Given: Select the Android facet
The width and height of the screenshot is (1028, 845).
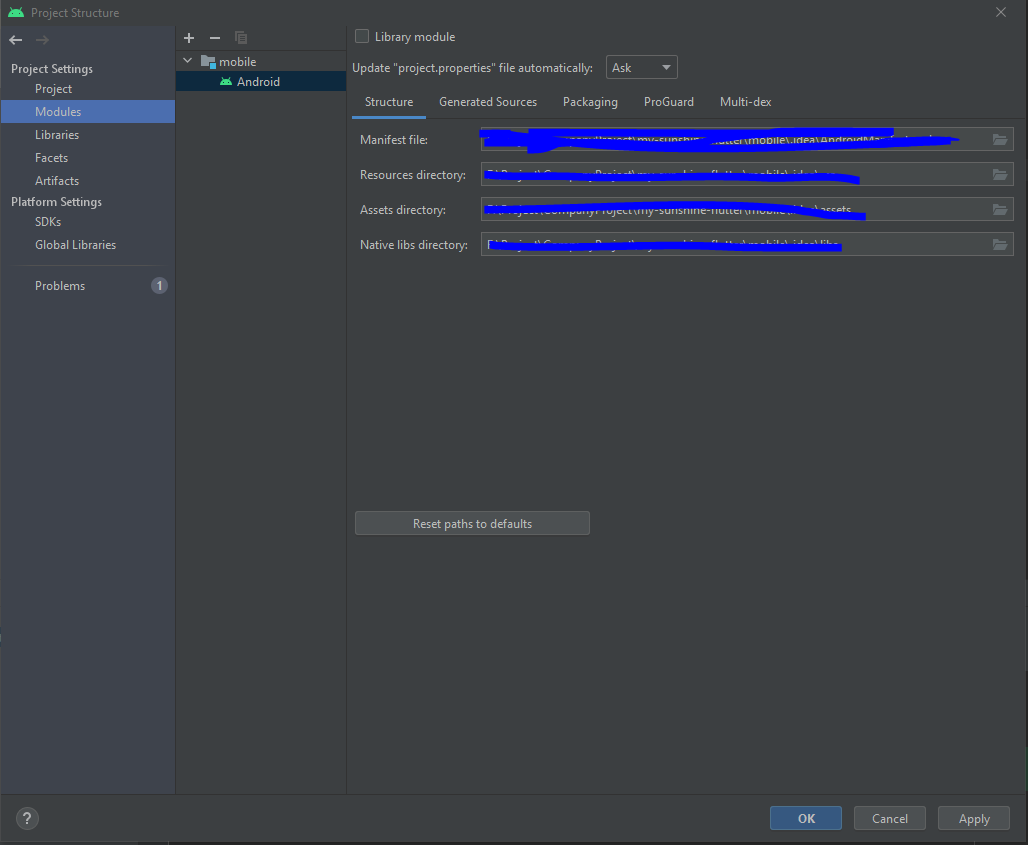Looking at the screenshot, I should [260, 81].
